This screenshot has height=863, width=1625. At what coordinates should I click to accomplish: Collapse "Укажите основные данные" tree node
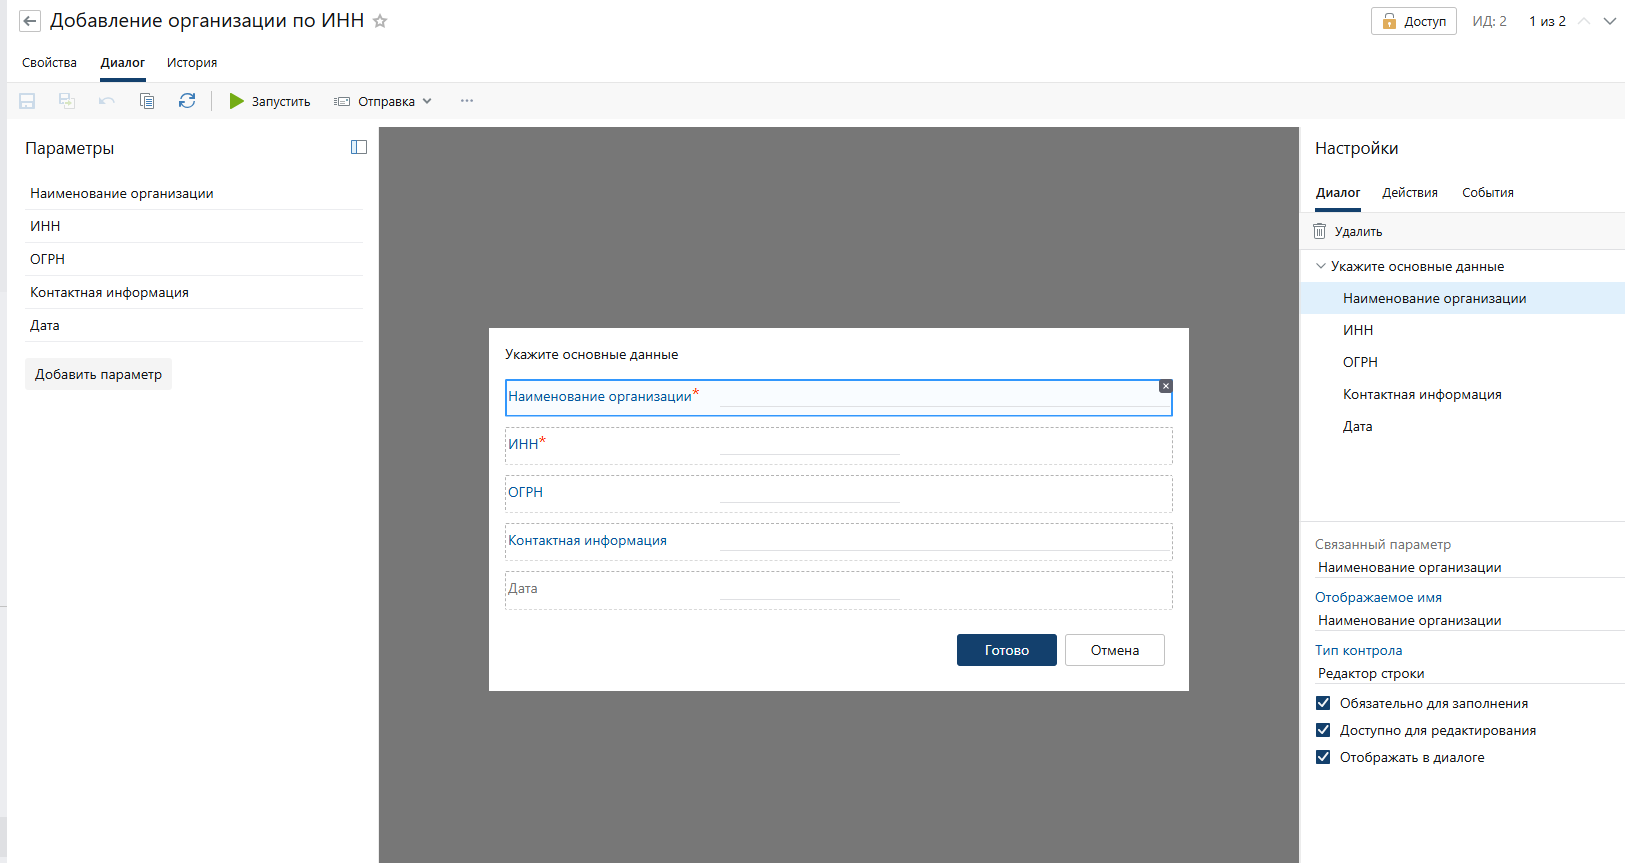click(1321, 266)
